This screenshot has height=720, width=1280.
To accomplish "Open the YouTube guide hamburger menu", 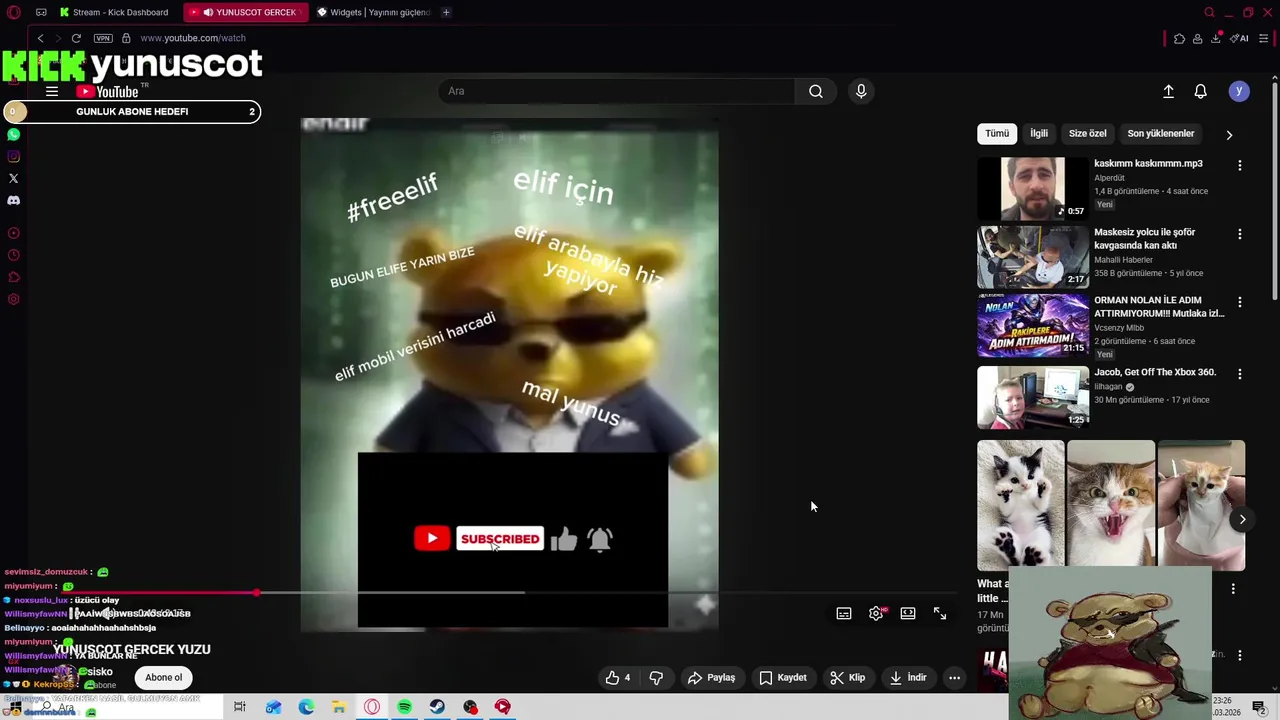I will tap(52, 91).
